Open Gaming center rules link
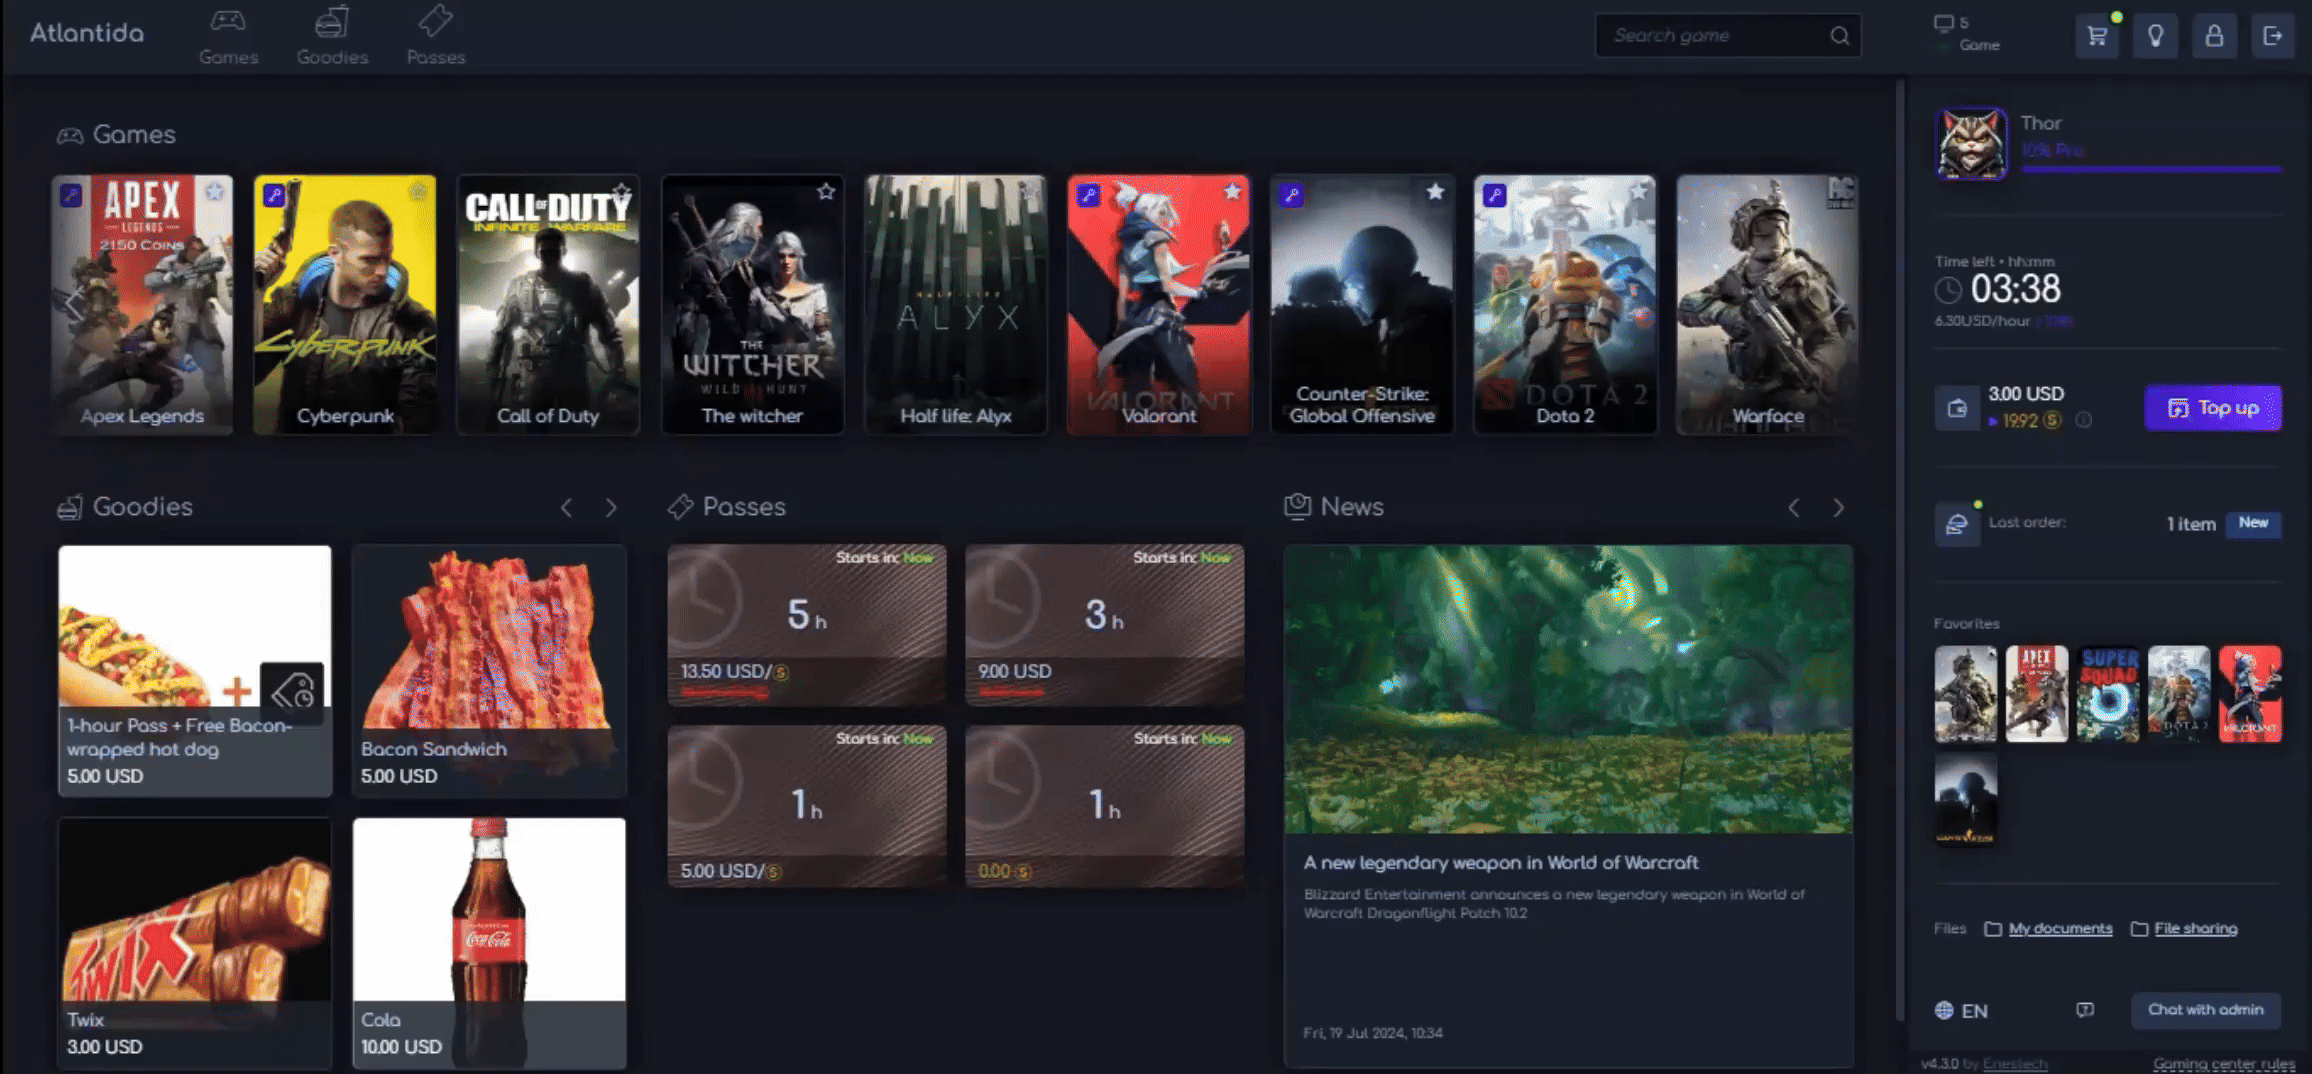This screenshot has height=1074, width=2312. tap(2224, 1064)
